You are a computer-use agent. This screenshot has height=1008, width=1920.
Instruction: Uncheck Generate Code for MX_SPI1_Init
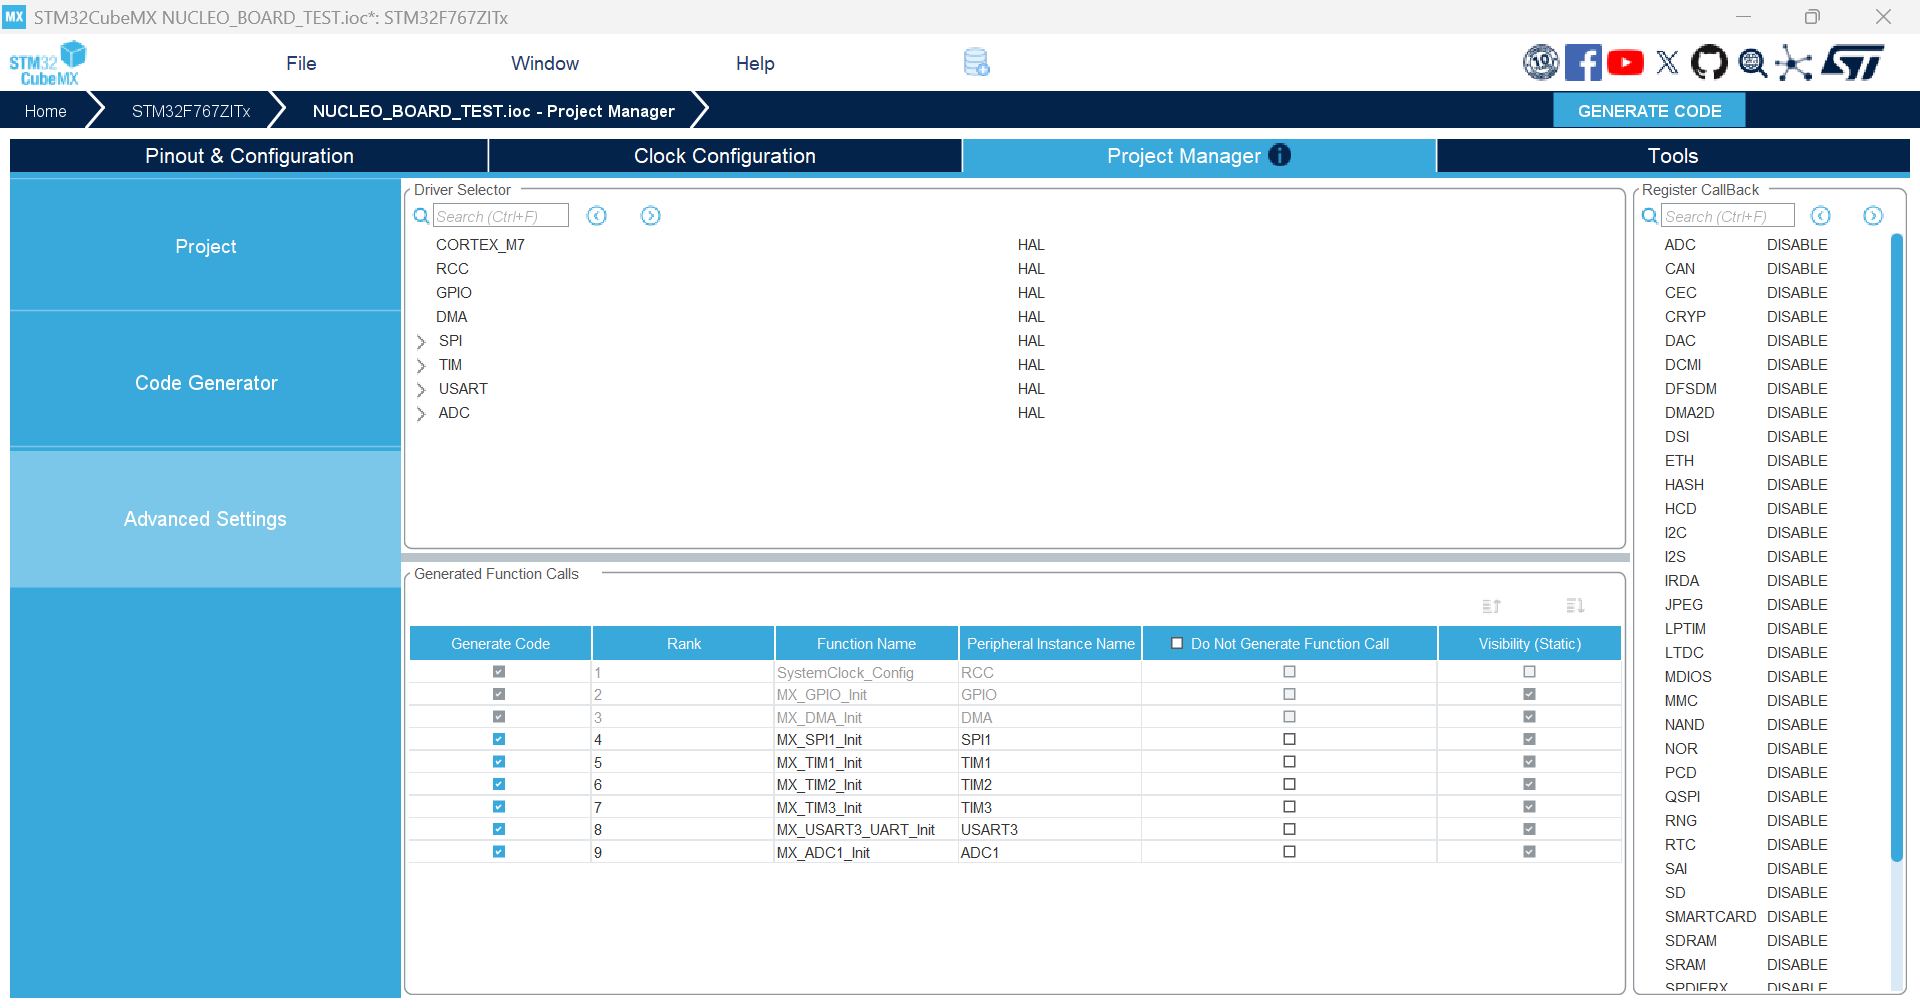pyautogui.click(x=499, y=740)
